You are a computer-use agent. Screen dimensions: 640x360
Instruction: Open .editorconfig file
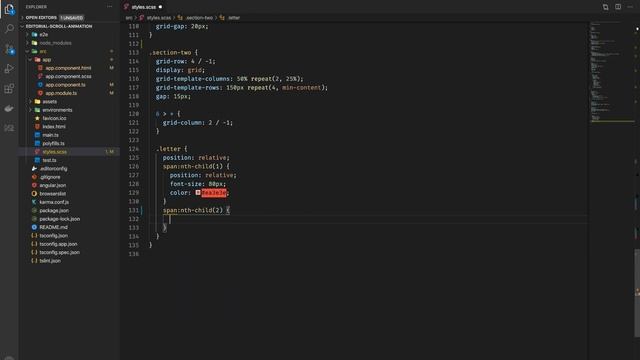(x=53, y=169)
